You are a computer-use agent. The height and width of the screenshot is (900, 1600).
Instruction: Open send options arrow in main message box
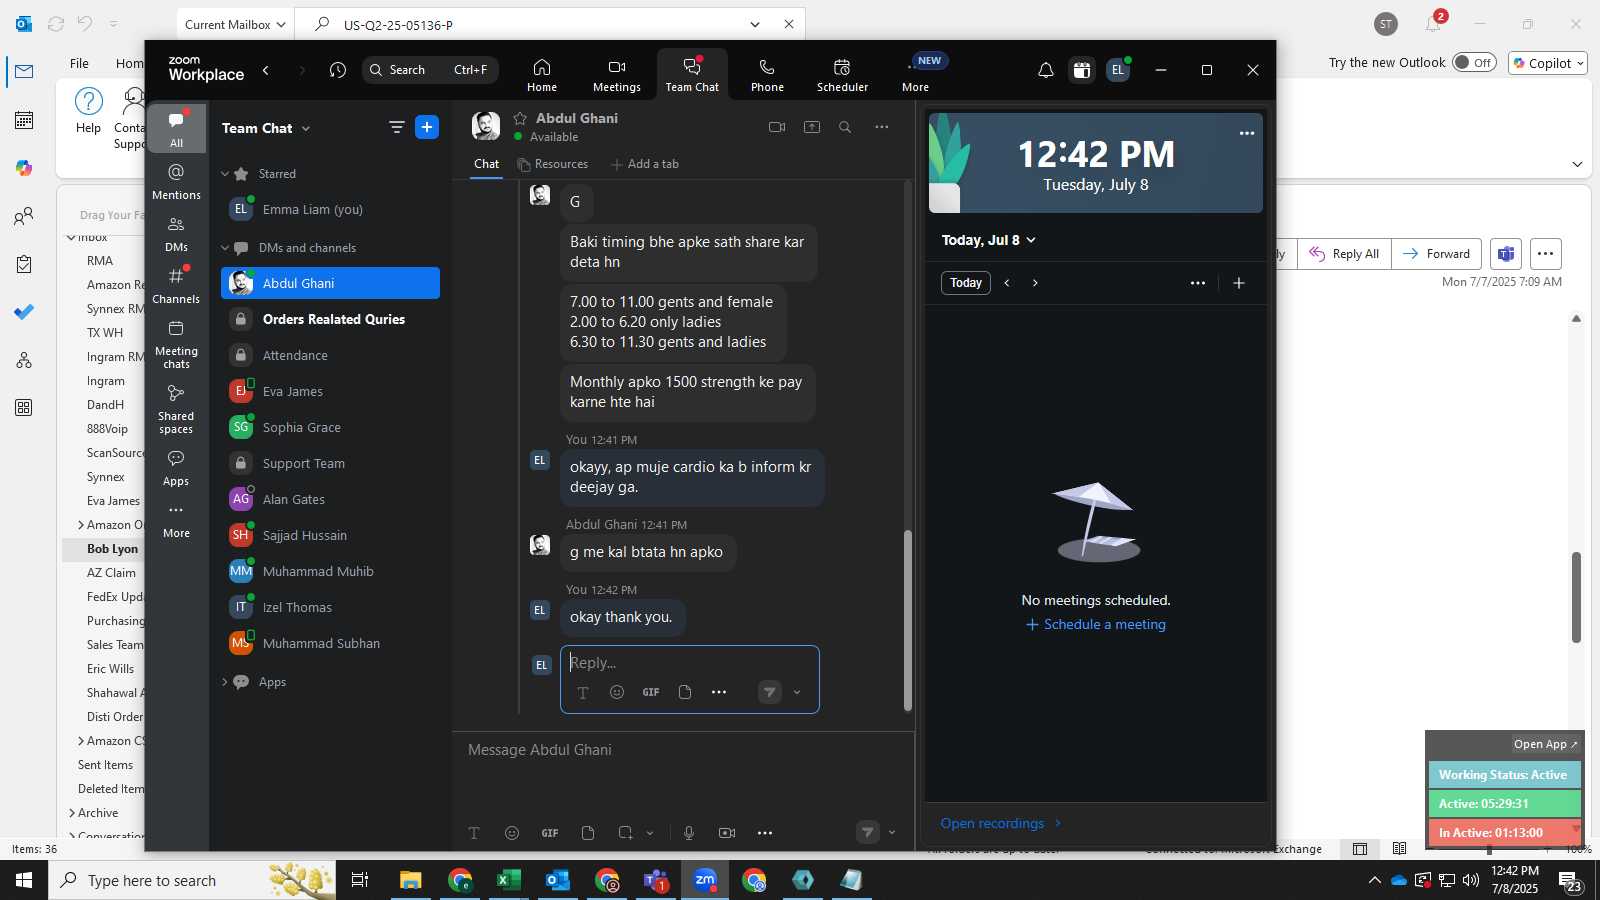[x=892, y=832]
